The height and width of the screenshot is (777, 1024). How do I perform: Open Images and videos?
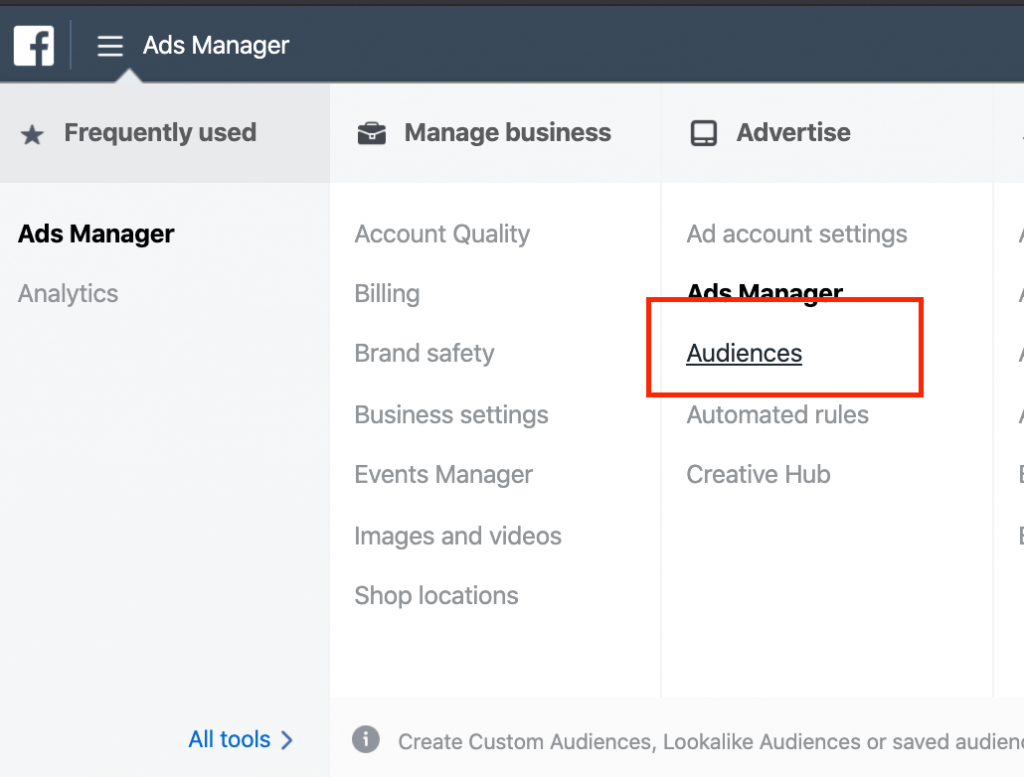[458, 536]
